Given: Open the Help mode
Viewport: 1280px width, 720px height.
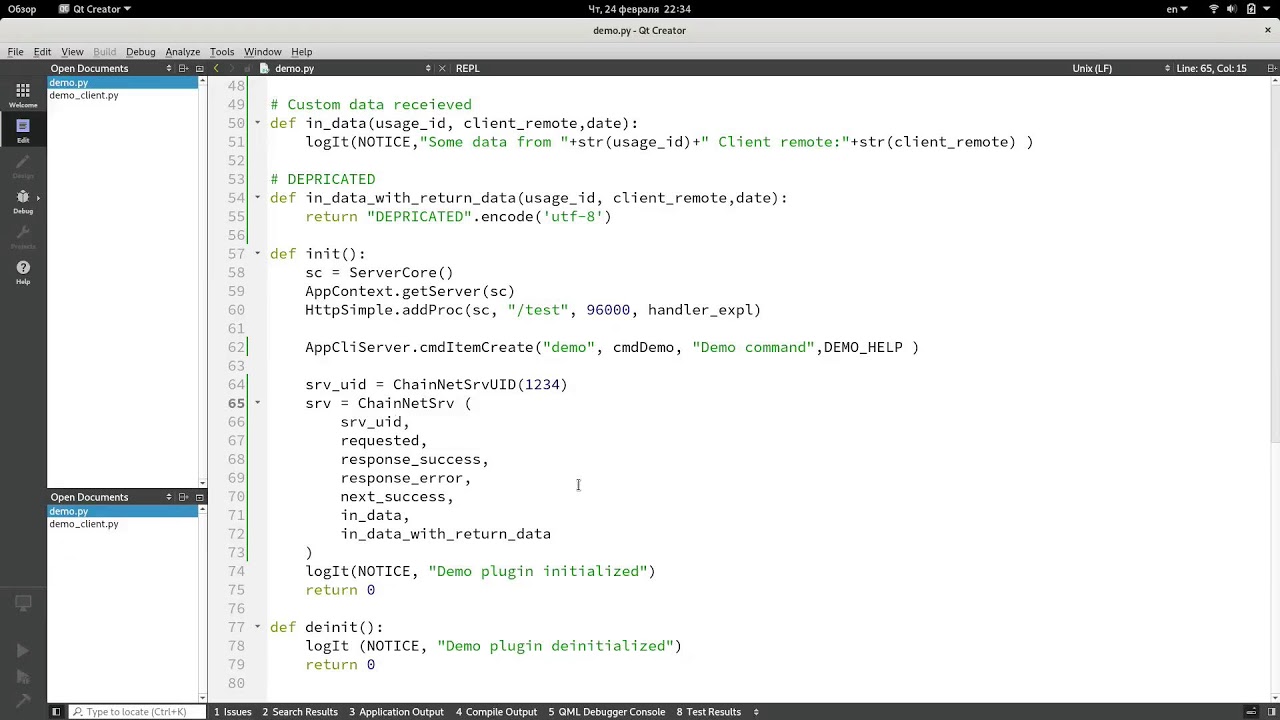Looking at the screenshot, I should pyautogui.click(x=23, y=272).
